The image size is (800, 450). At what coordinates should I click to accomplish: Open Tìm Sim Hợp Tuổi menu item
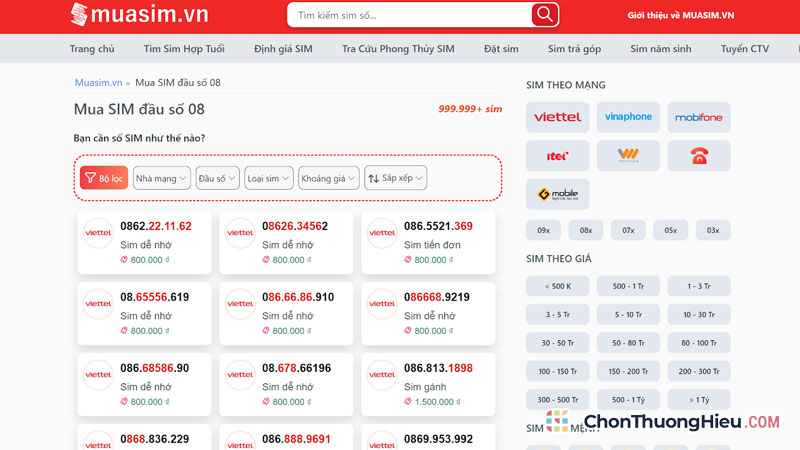(184, 49)
